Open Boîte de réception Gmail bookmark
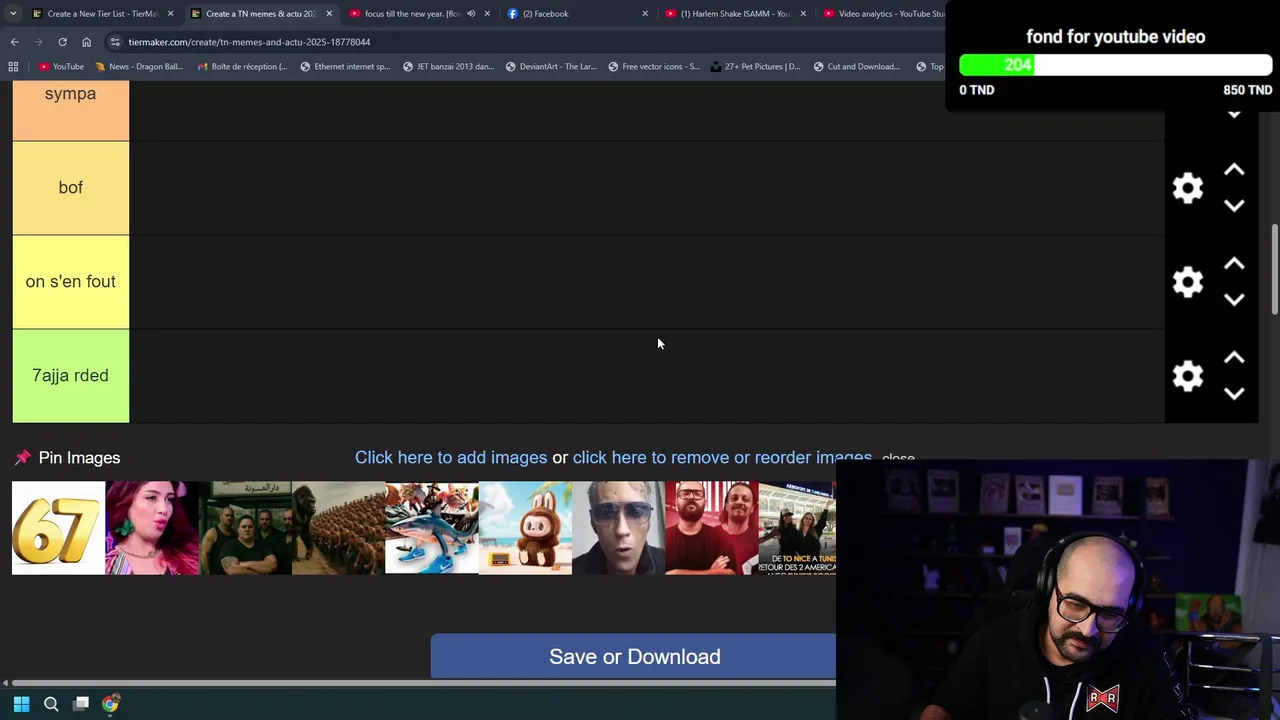Viewport: 1280px width, 720px height. click(243, 67)
